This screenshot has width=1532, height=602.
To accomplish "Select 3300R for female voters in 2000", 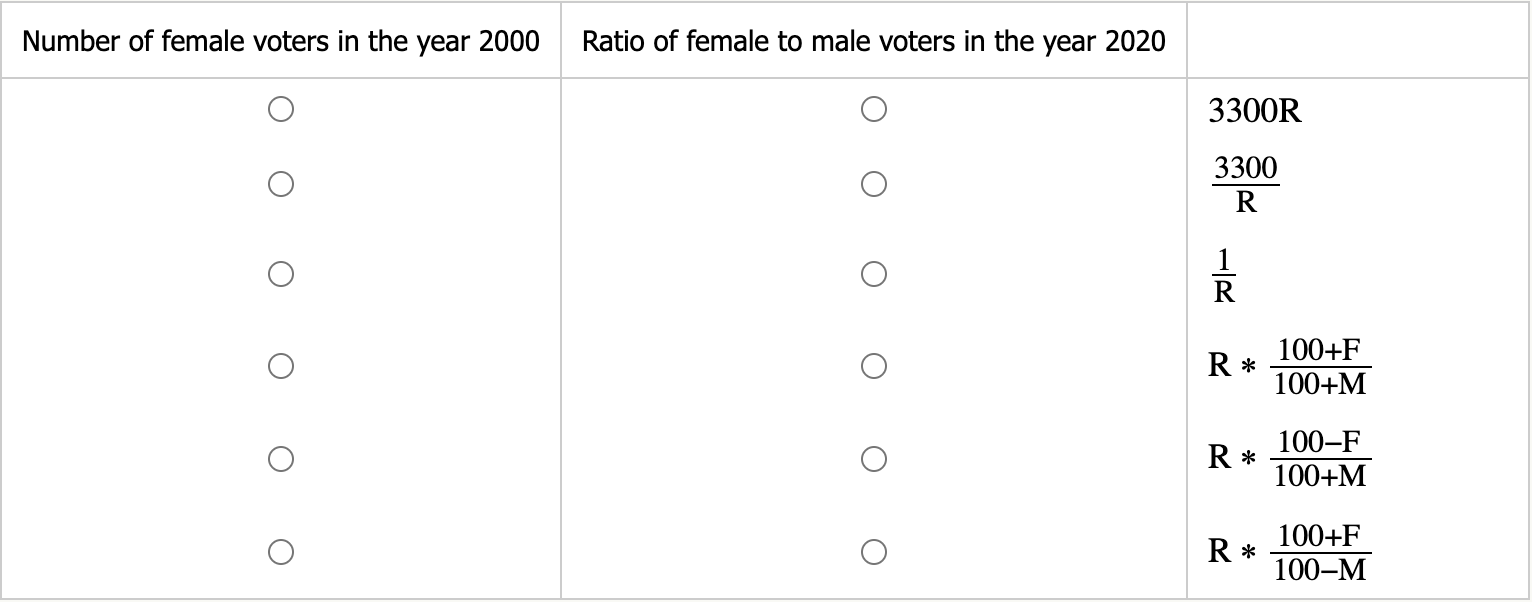I will pos(280,108).
